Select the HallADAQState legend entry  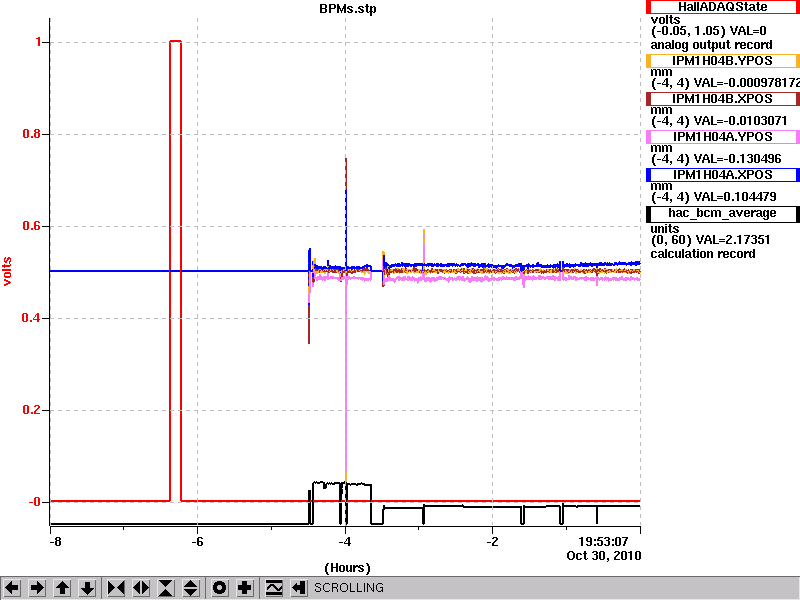[722, 7]
